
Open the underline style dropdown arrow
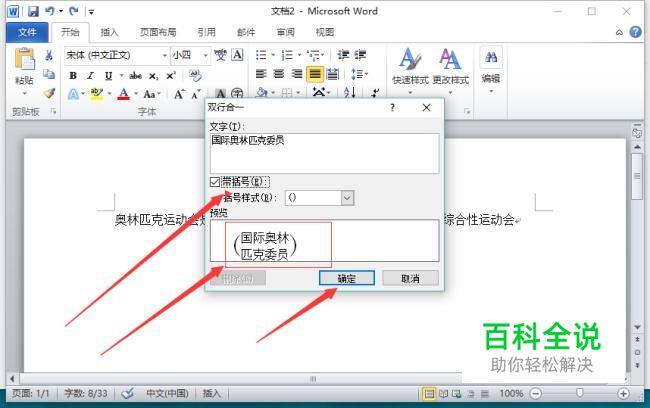pyautogui.click(x=121, y=75)
